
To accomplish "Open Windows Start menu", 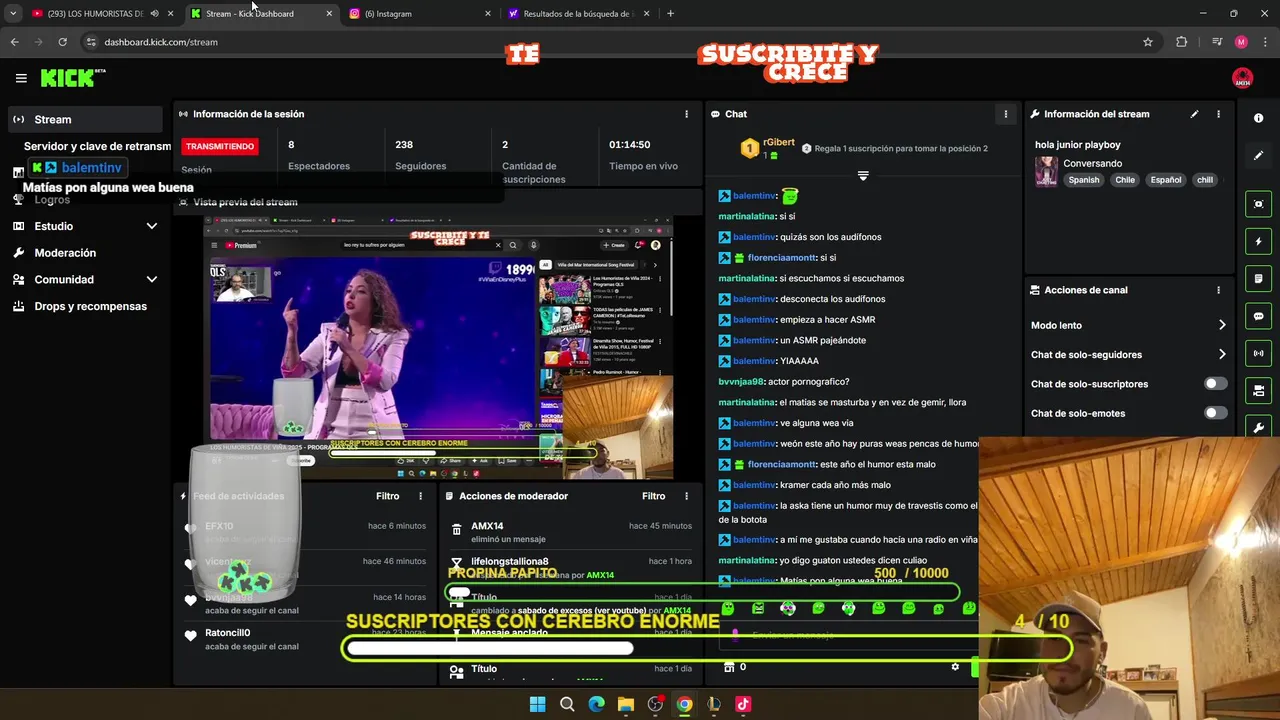I will click(537, 704).
